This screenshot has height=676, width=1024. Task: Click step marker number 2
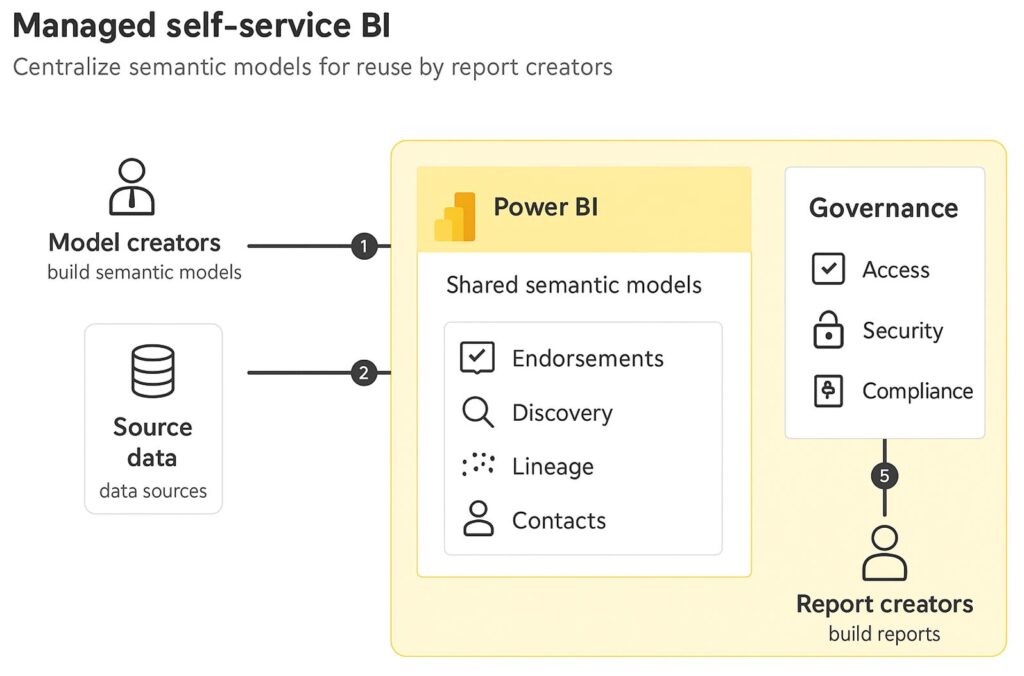(x=364, y=373)
